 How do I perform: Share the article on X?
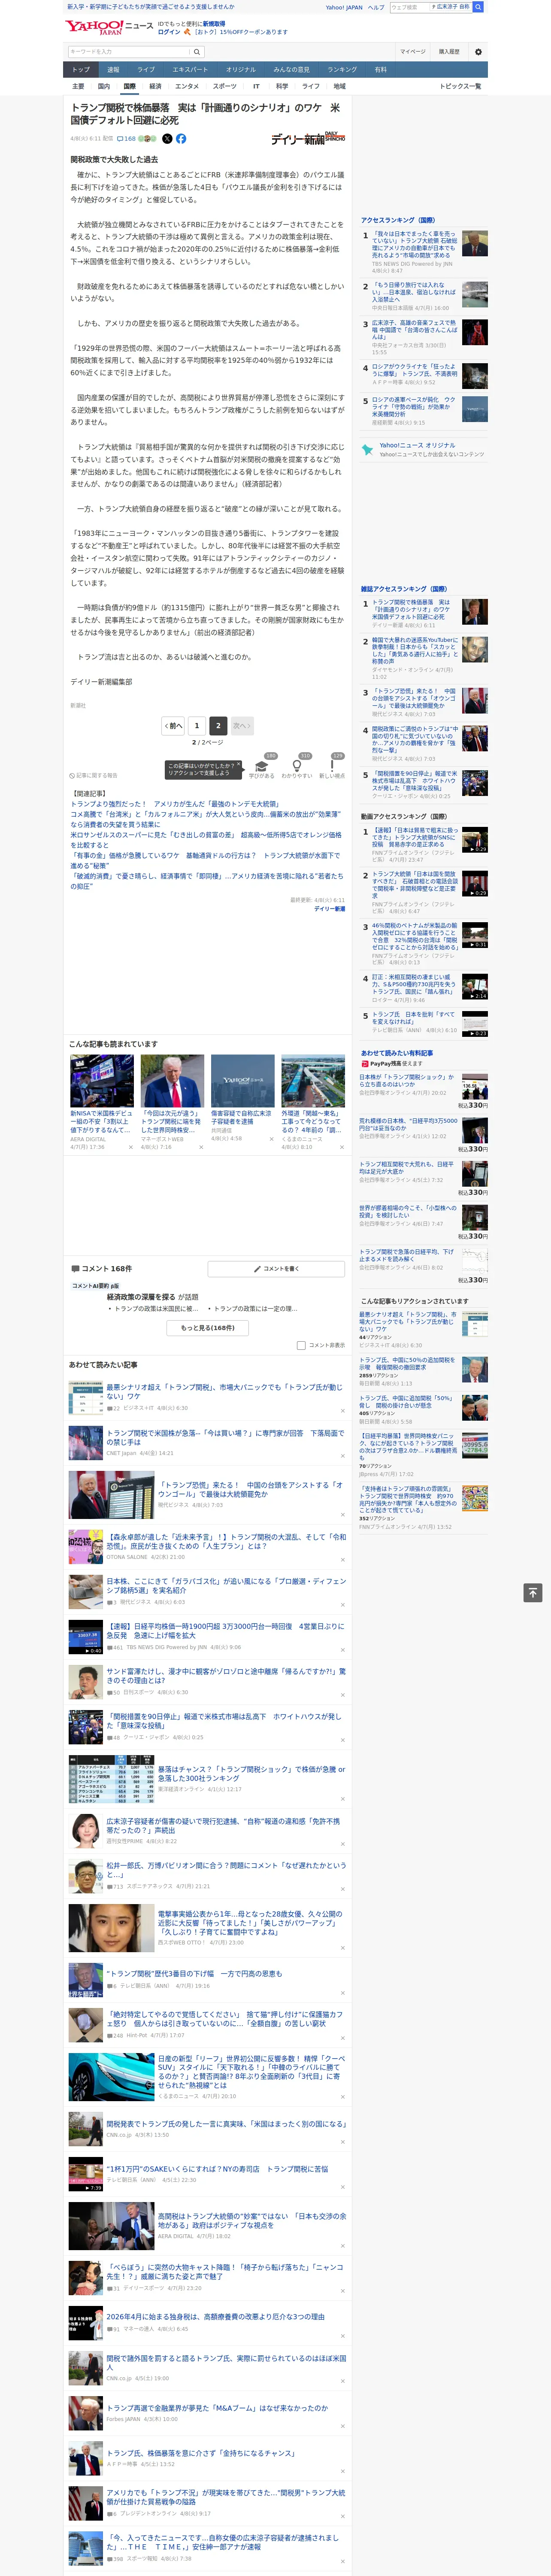[167, 139]
